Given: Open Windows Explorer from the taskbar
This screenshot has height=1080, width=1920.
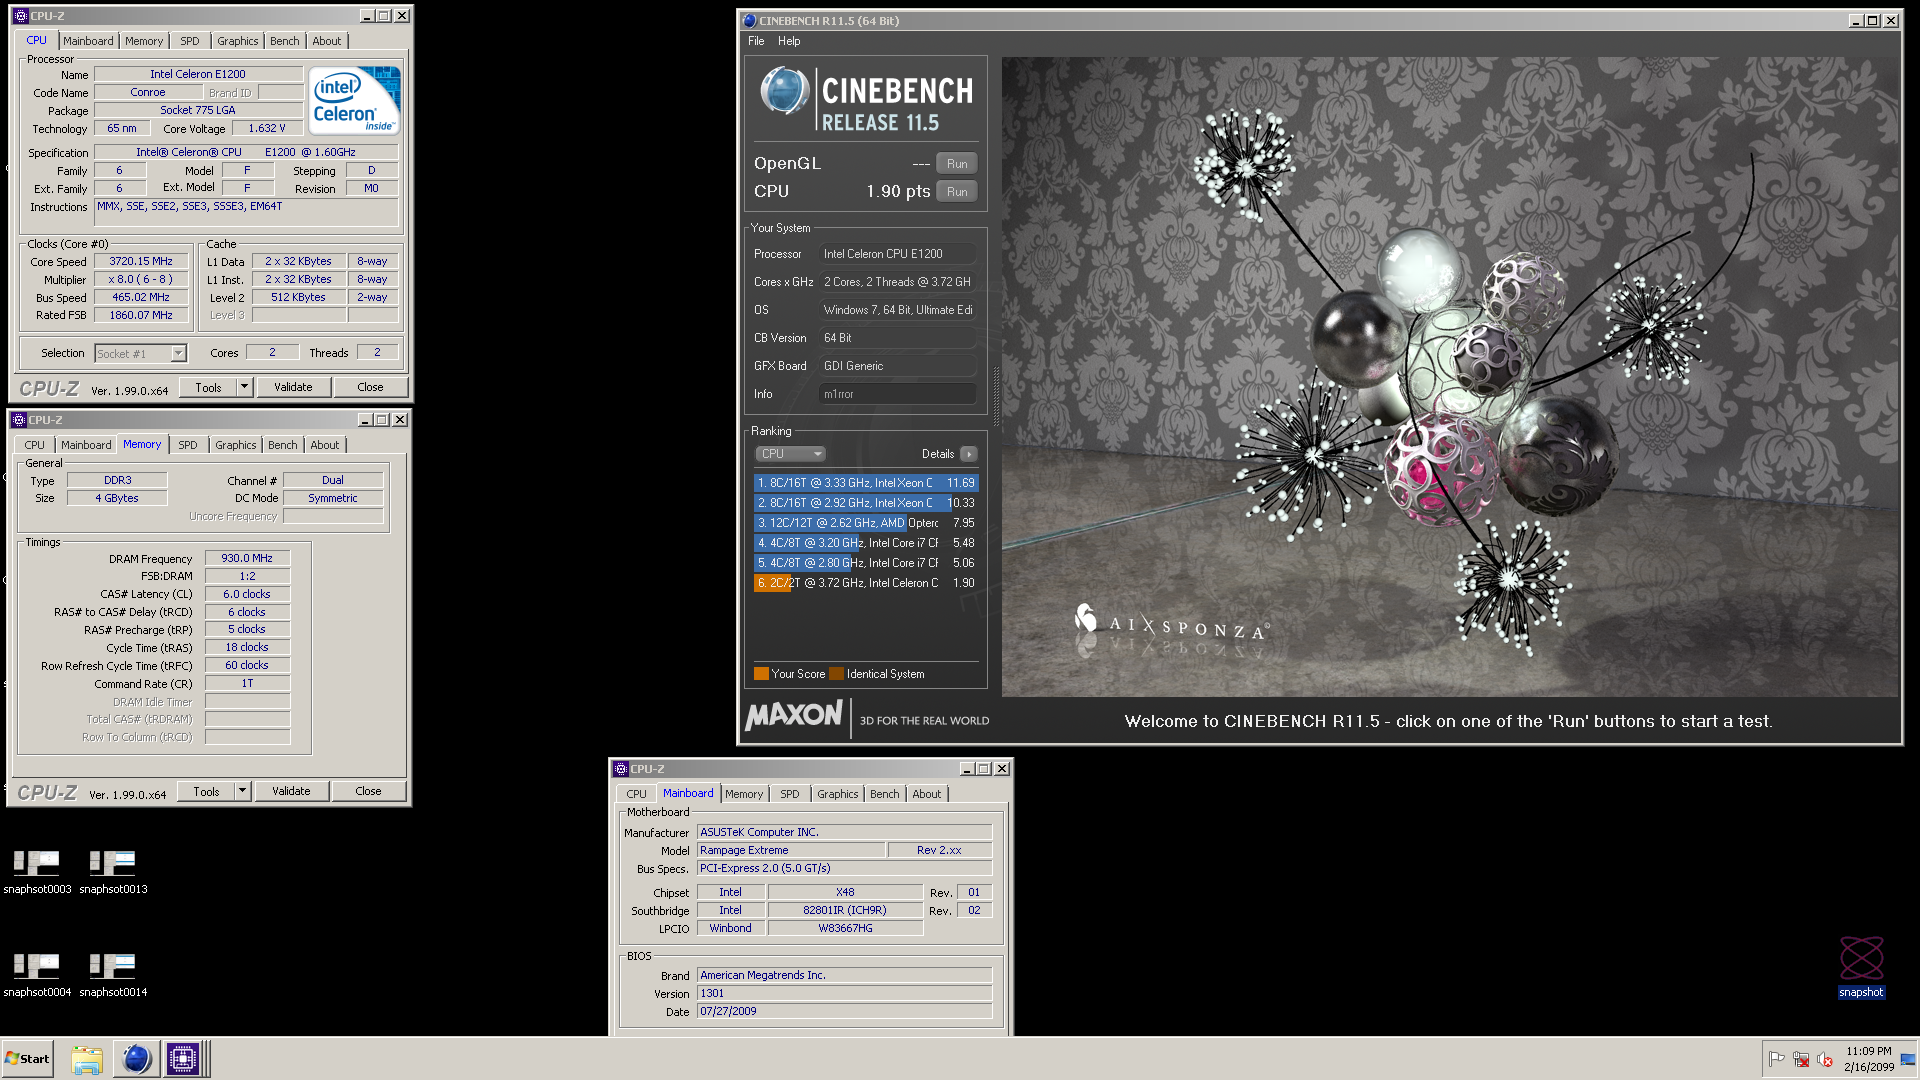Looking at the screenshot, I should coord(87,1059).
